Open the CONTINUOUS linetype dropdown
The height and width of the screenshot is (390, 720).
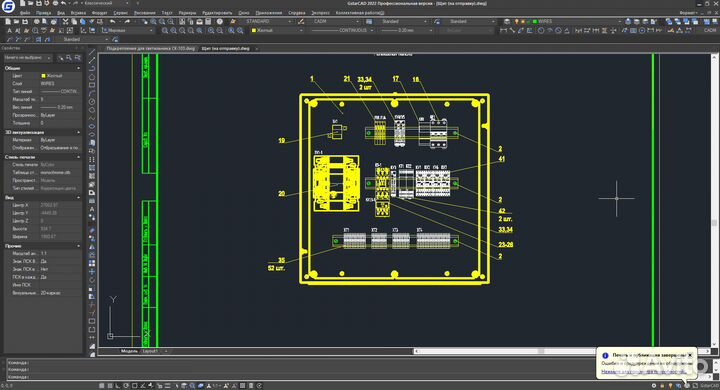tap(342, 30)
